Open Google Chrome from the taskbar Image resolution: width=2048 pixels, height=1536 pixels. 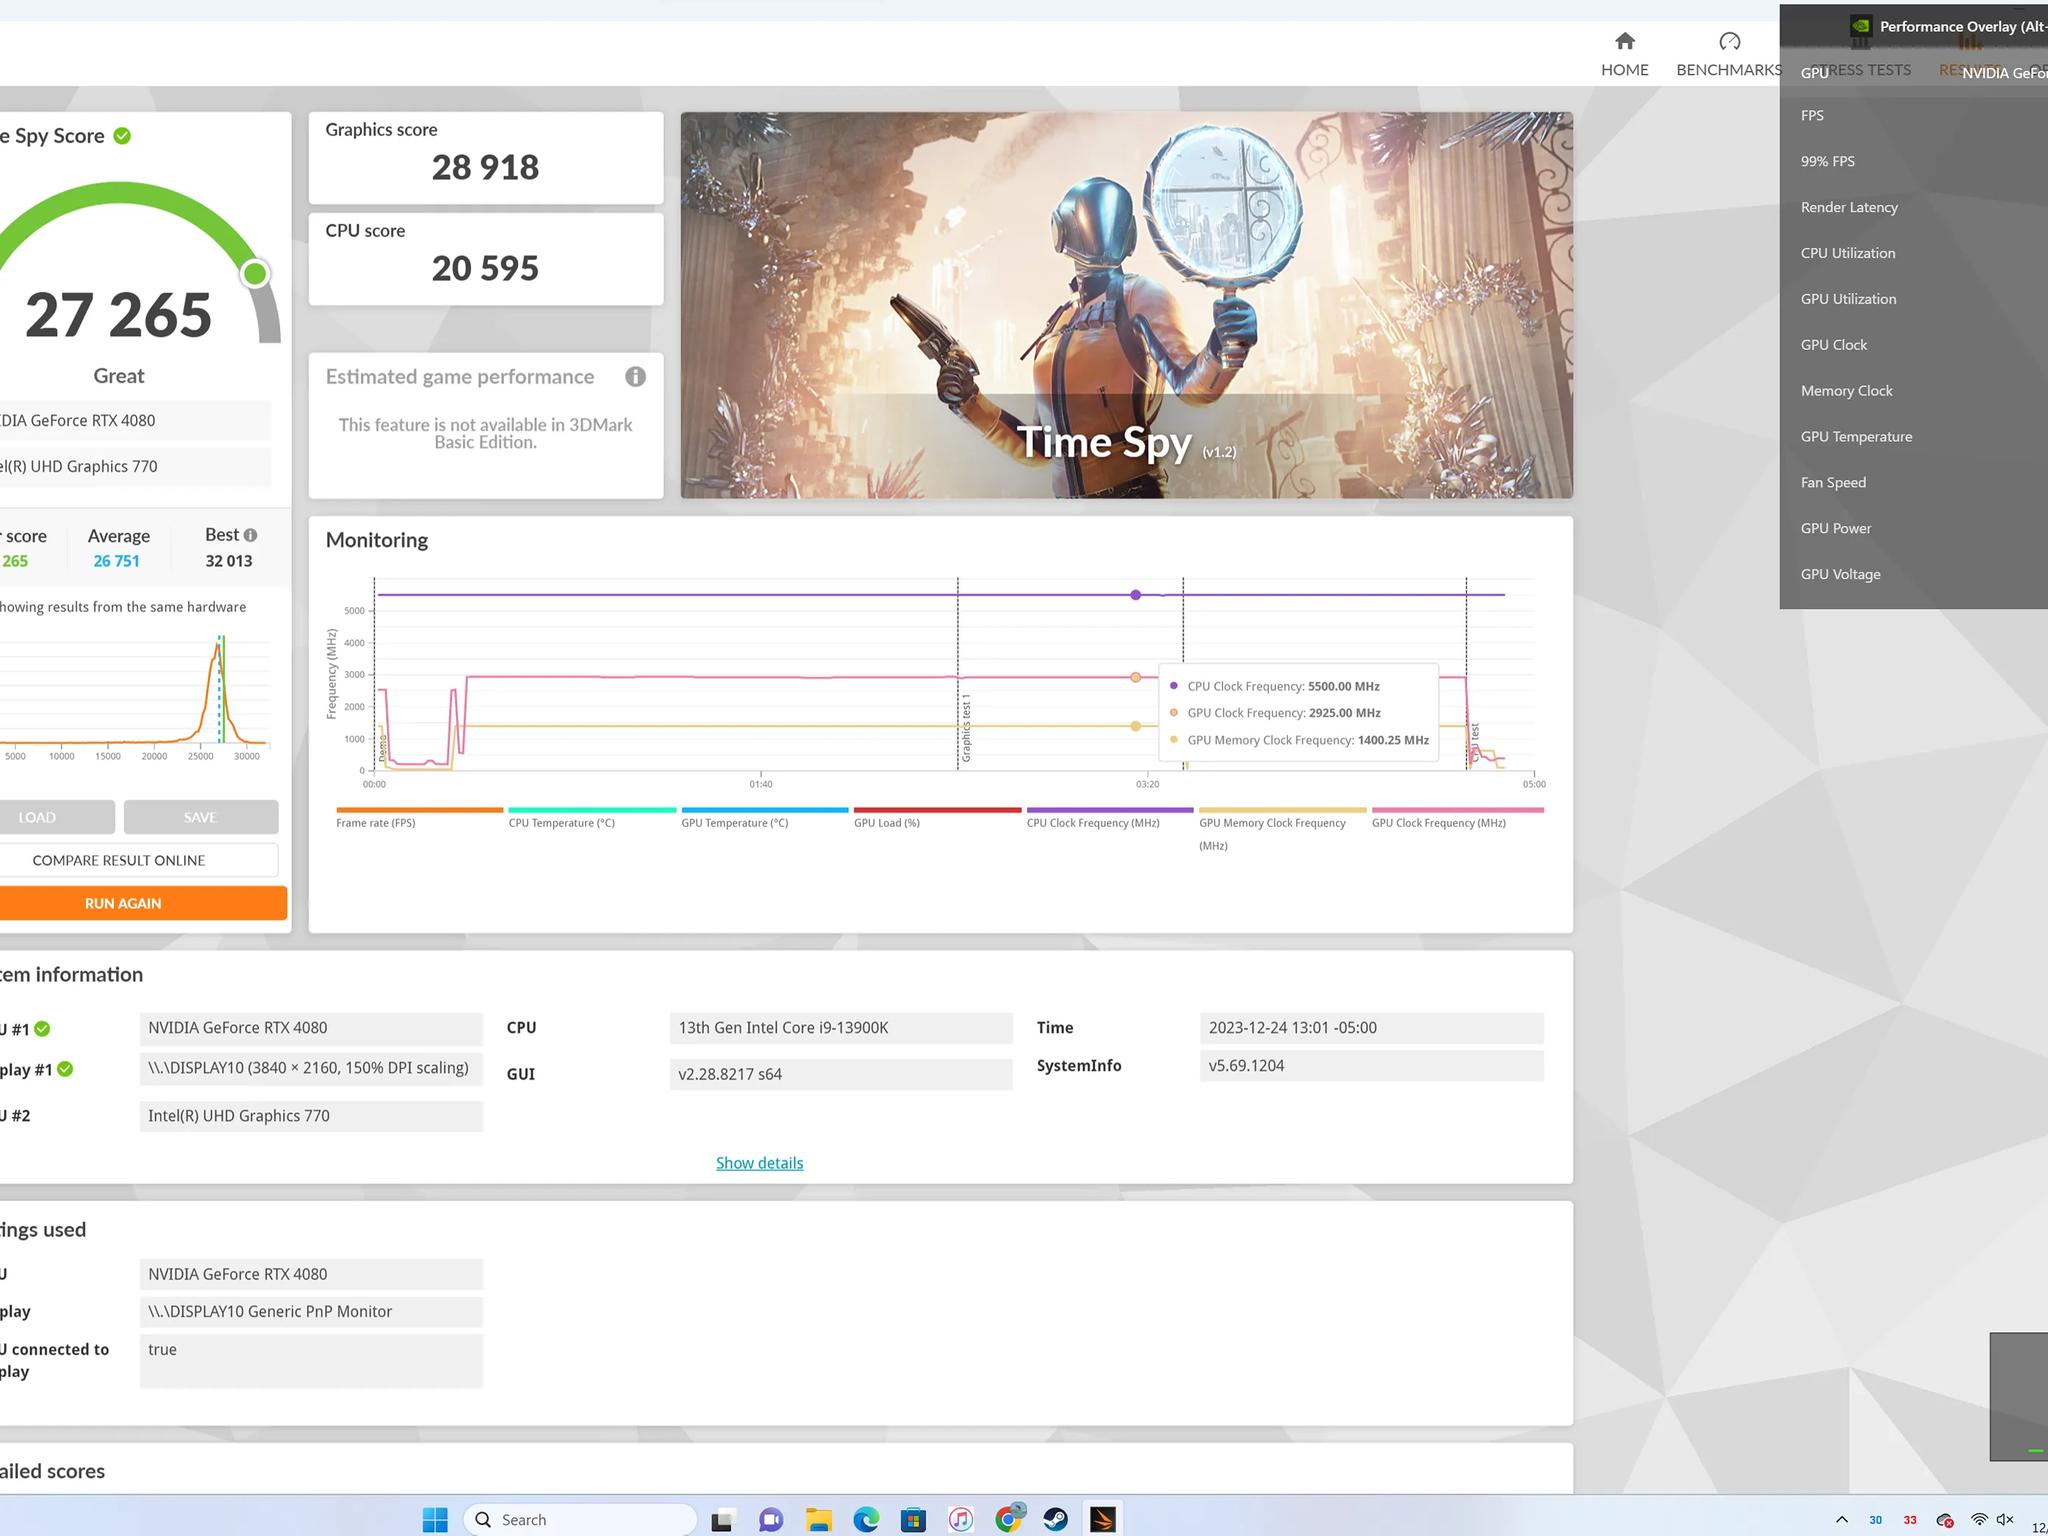coord(1009,1519)
